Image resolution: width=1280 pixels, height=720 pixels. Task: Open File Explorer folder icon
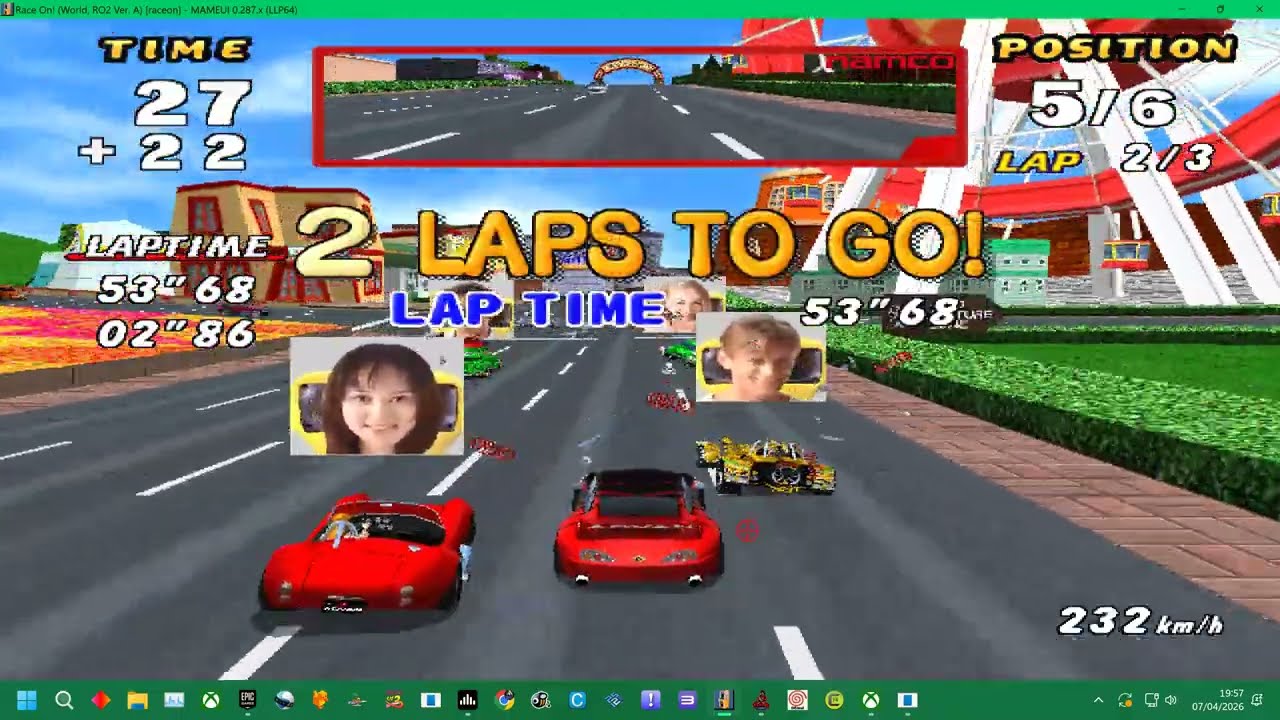[137, 700]
